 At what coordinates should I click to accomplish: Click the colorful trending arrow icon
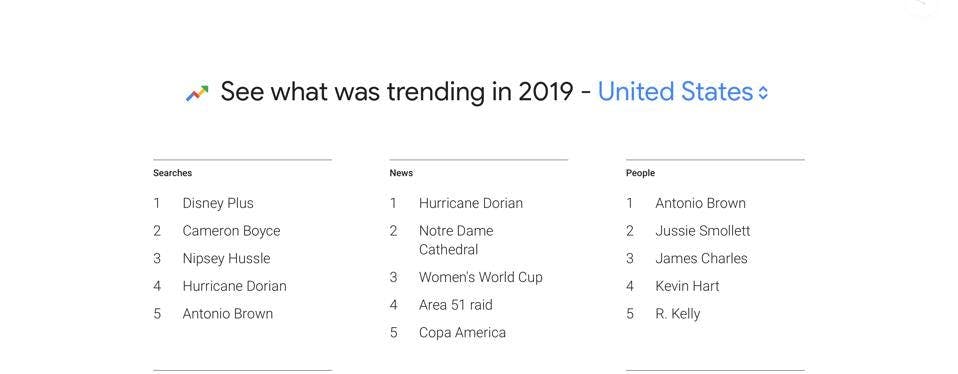[x=197, y=93]
